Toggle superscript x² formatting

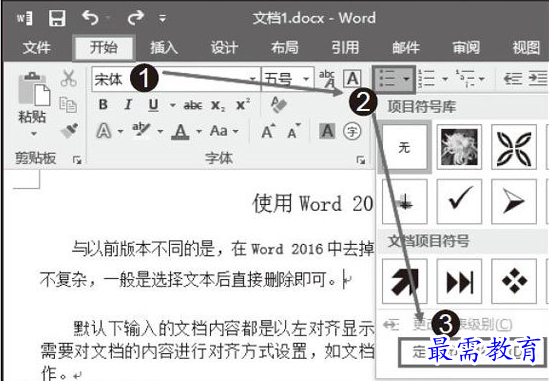point(243,104)
